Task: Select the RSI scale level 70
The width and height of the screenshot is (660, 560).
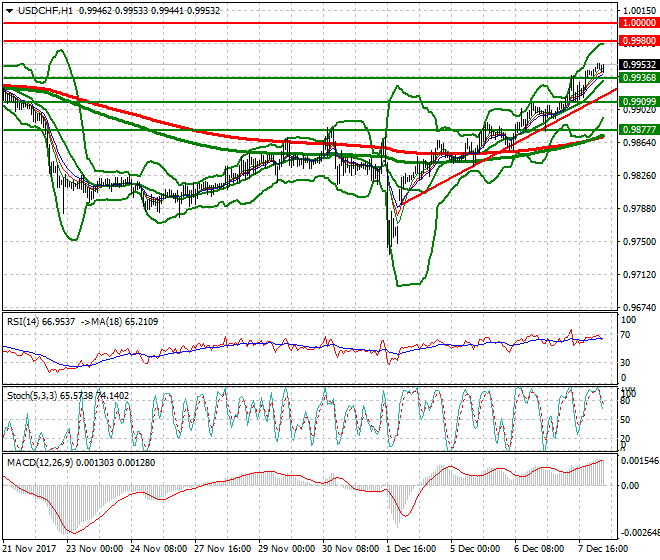Action: tap(625, 335)
